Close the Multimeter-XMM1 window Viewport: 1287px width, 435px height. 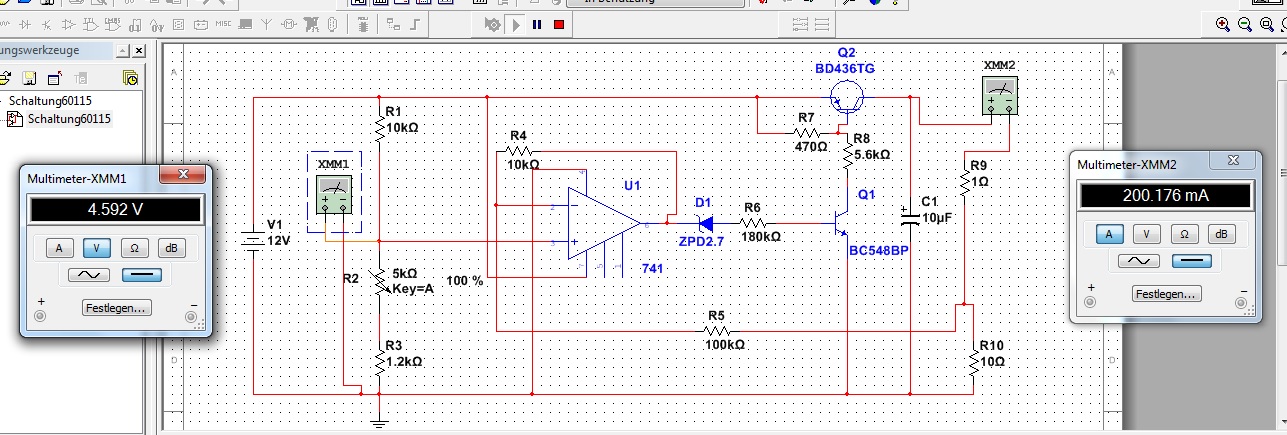(184, 176)
